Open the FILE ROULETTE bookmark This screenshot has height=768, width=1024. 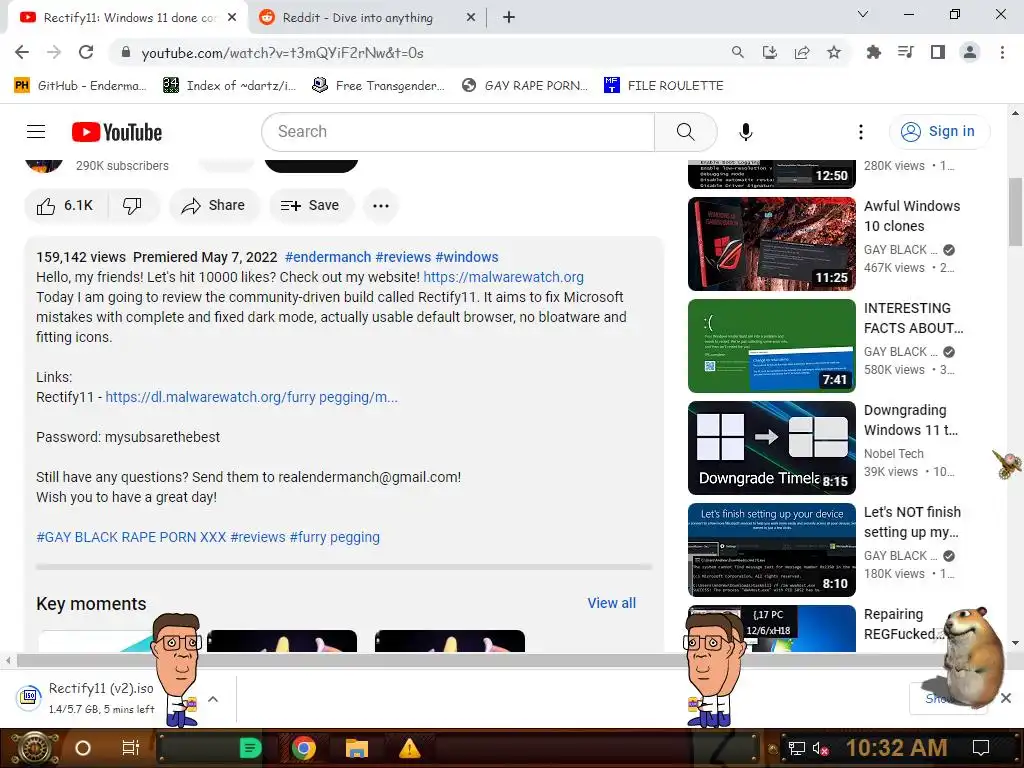point(664,86)
